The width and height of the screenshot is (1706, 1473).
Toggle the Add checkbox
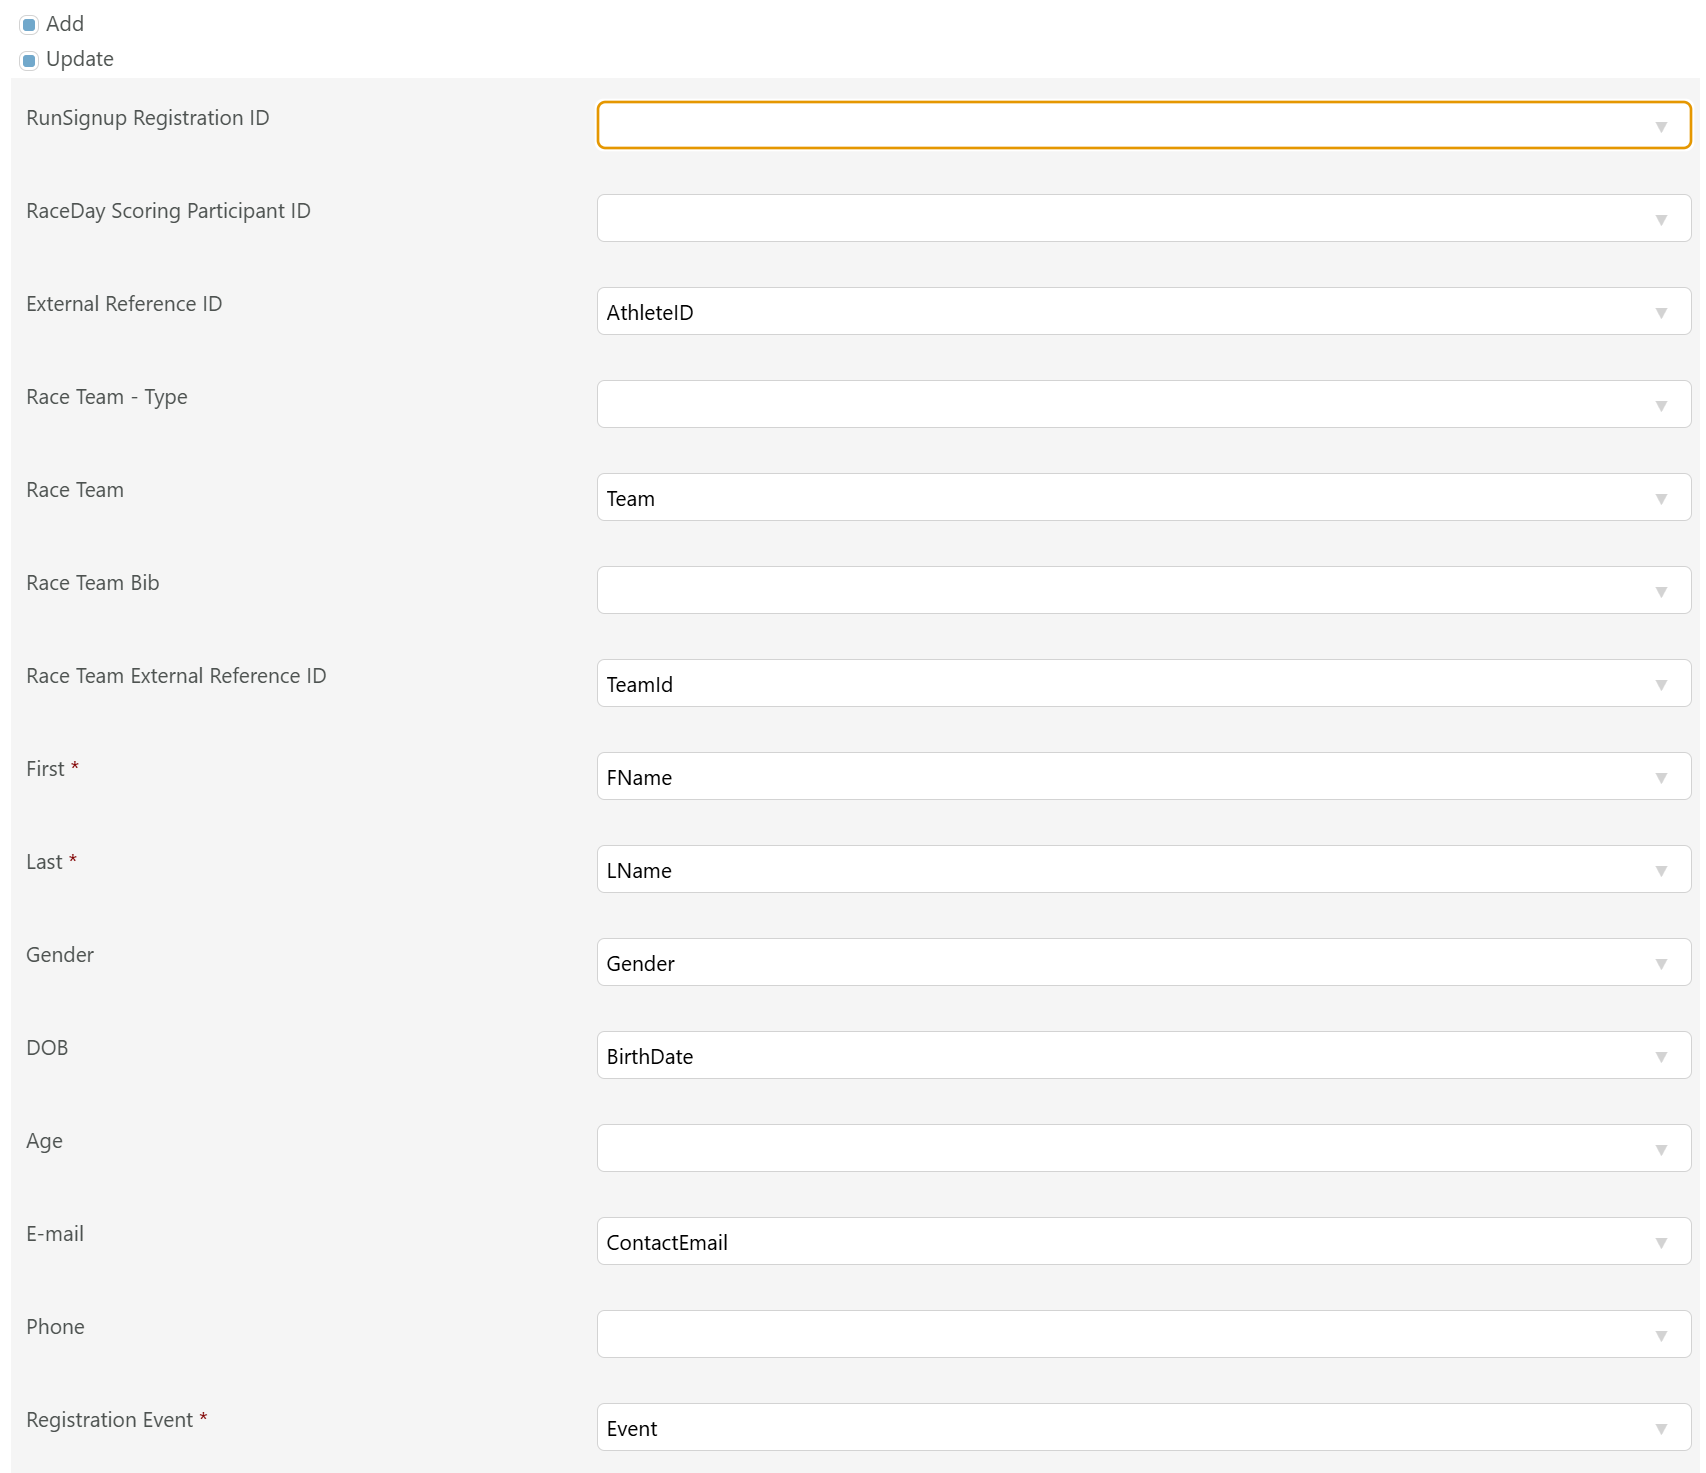click(29, 25)
